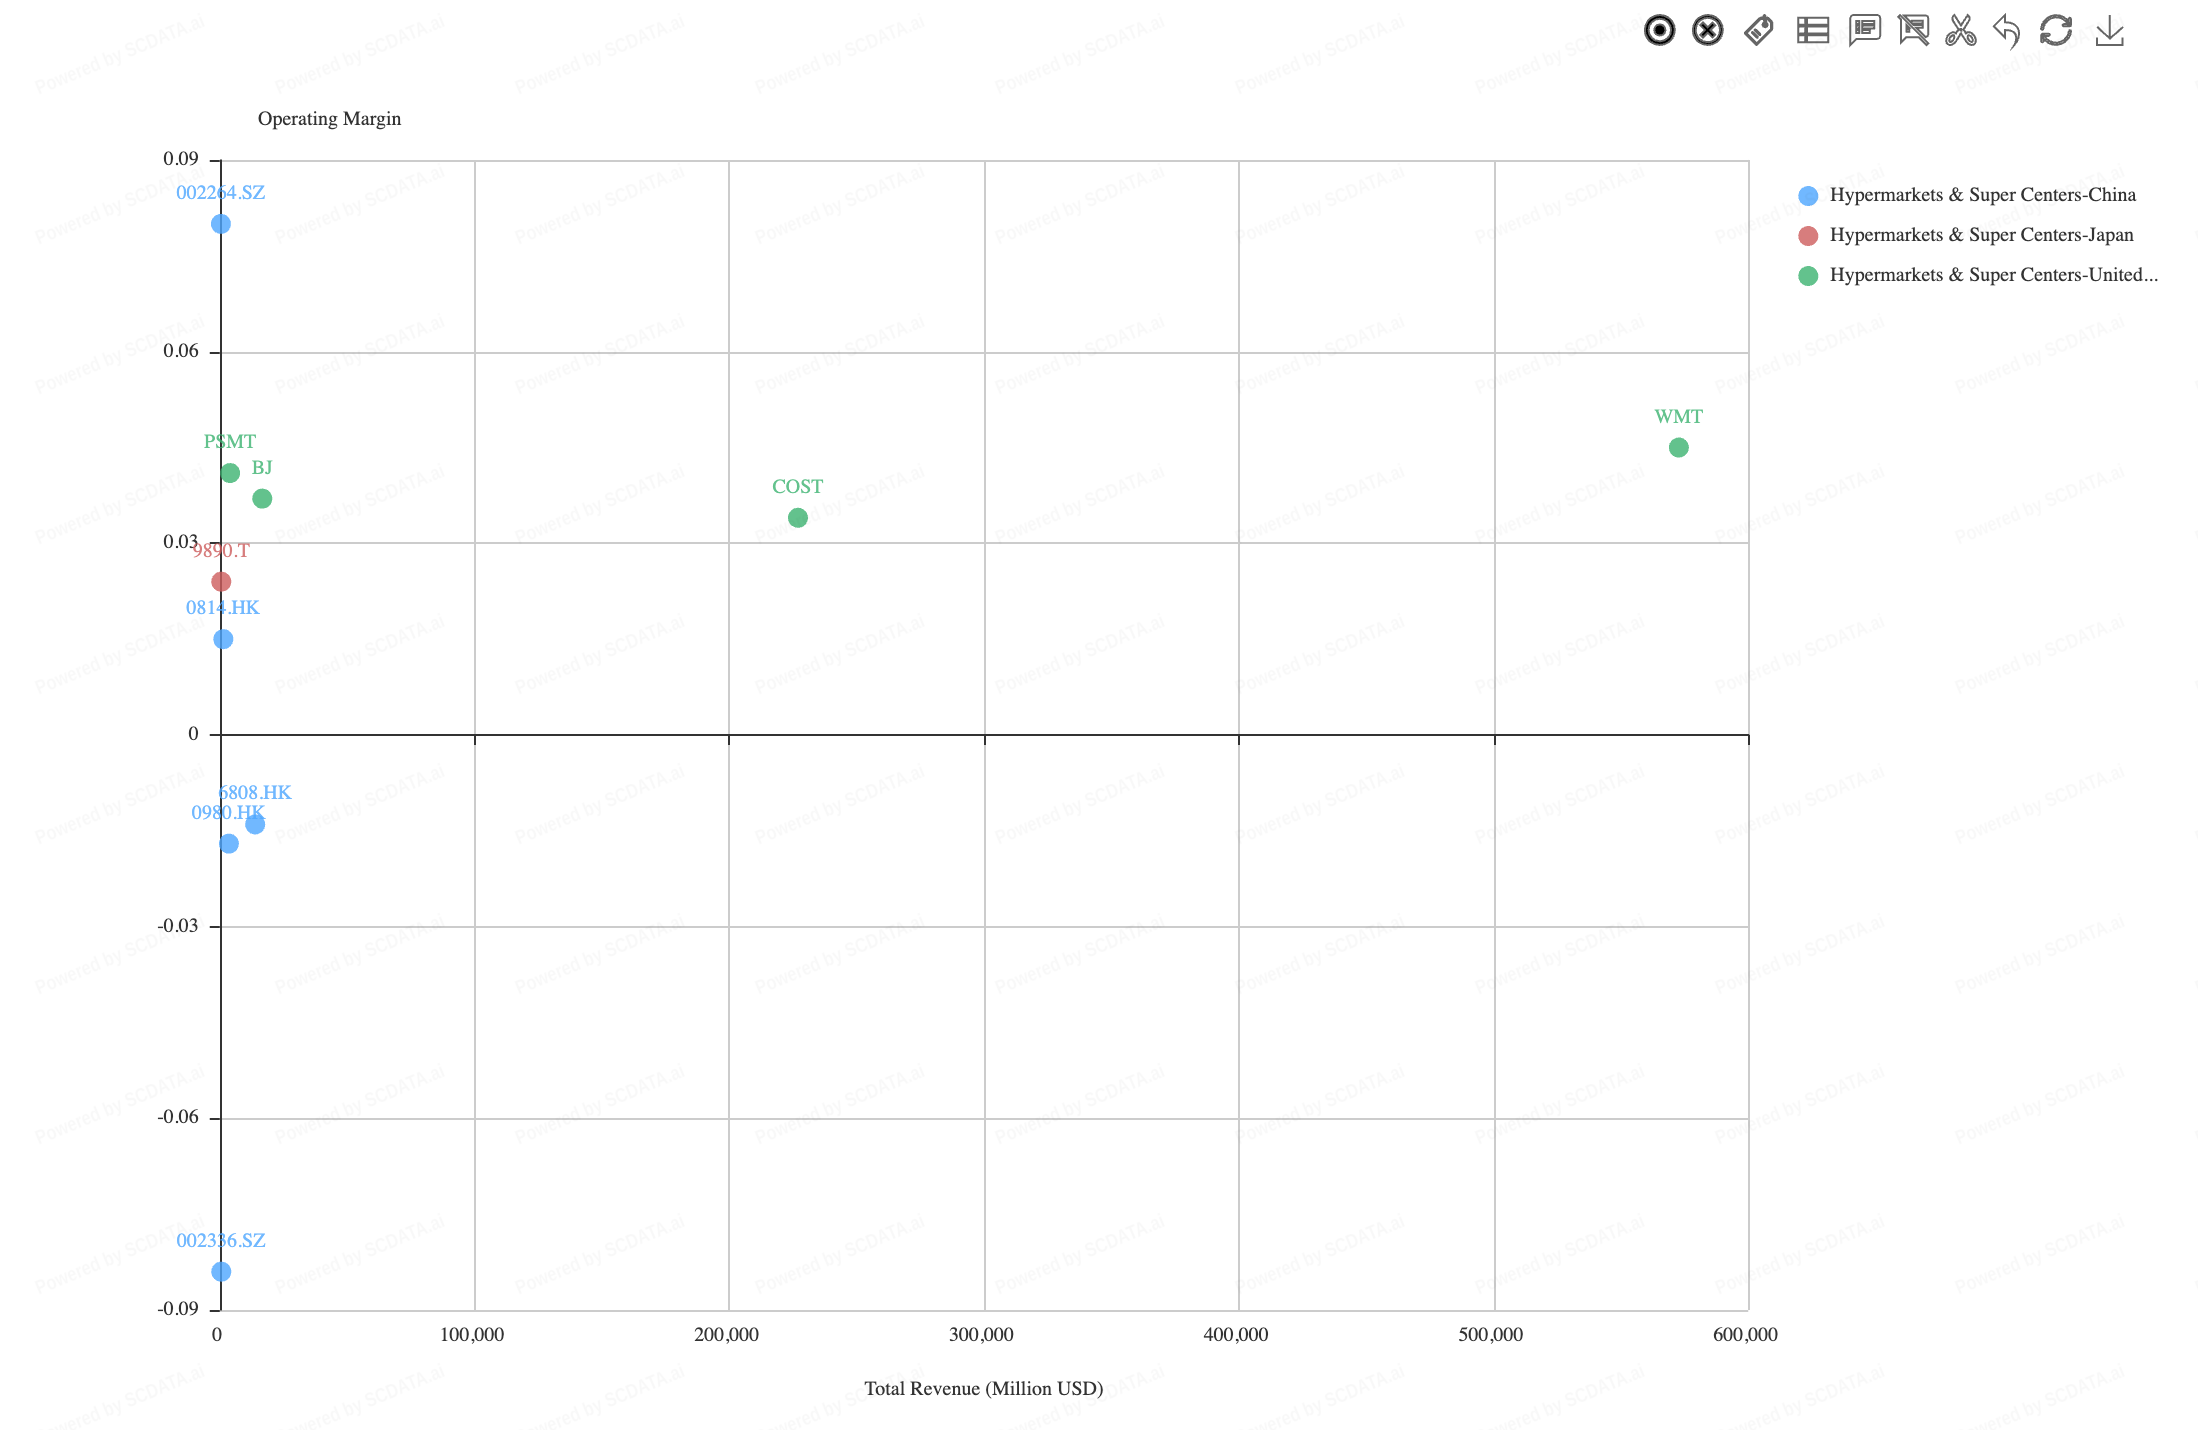Click the red 9890.T data point
Screen dimensions: 2198x1430
tap(221, 582)
